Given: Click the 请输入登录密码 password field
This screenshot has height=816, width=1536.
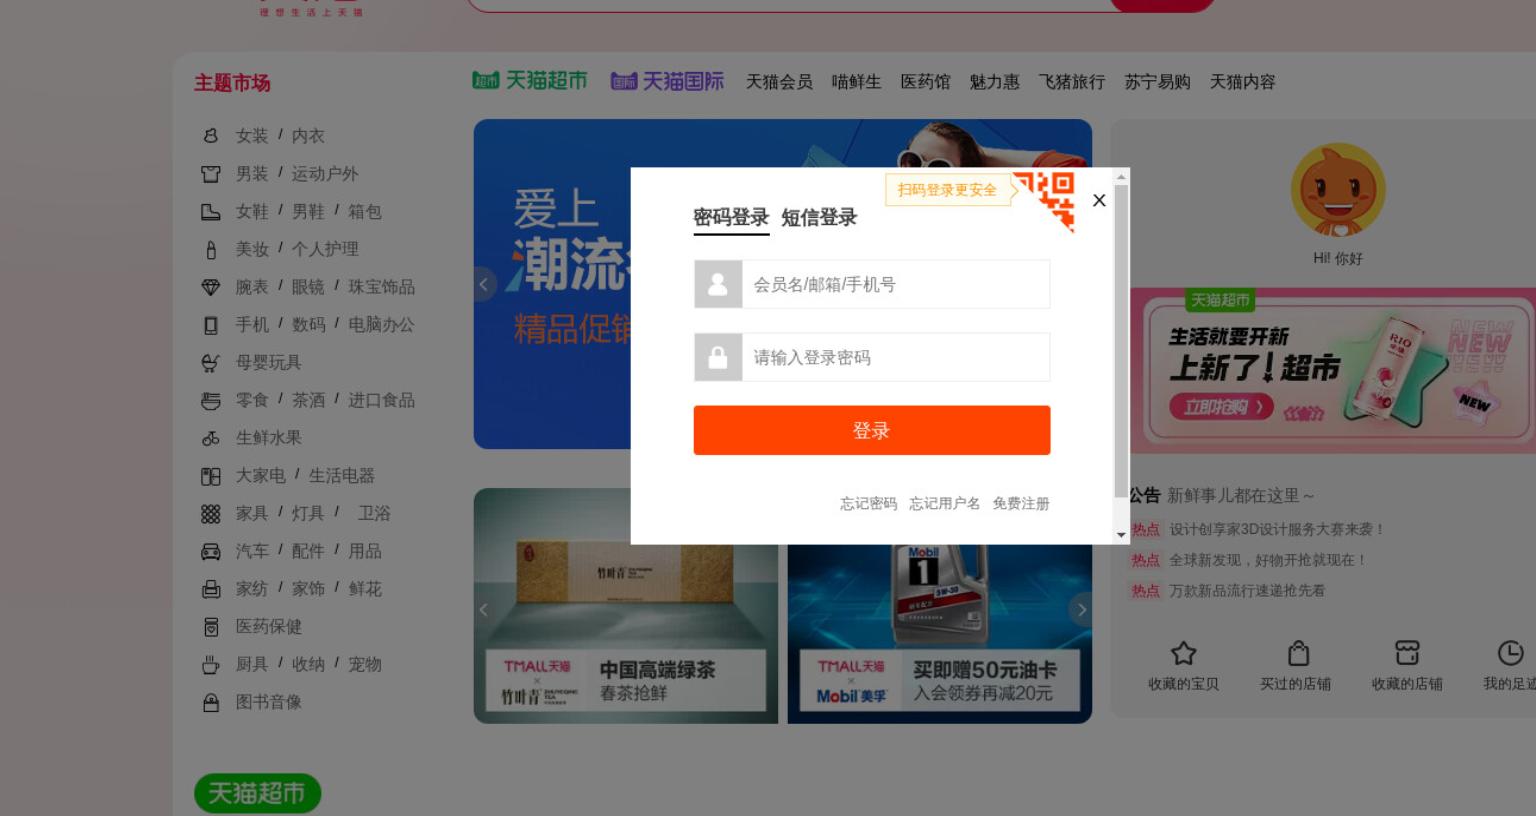Looking at the screenshot, I should click(896, 357).
